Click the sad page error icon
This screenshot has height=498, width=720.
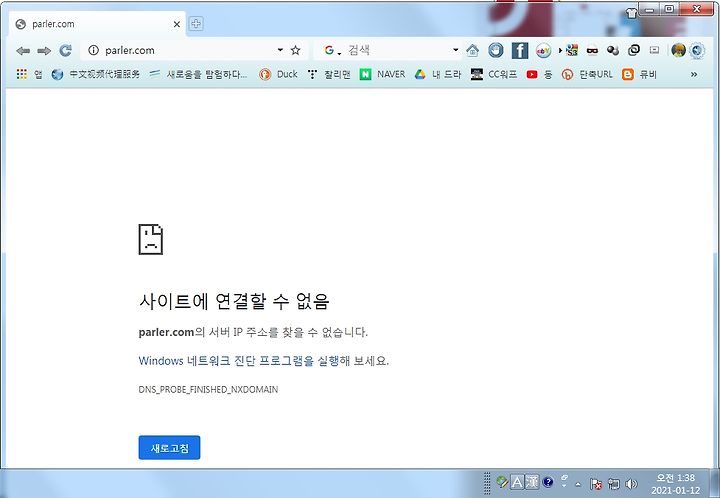click(x=151, y=239)
